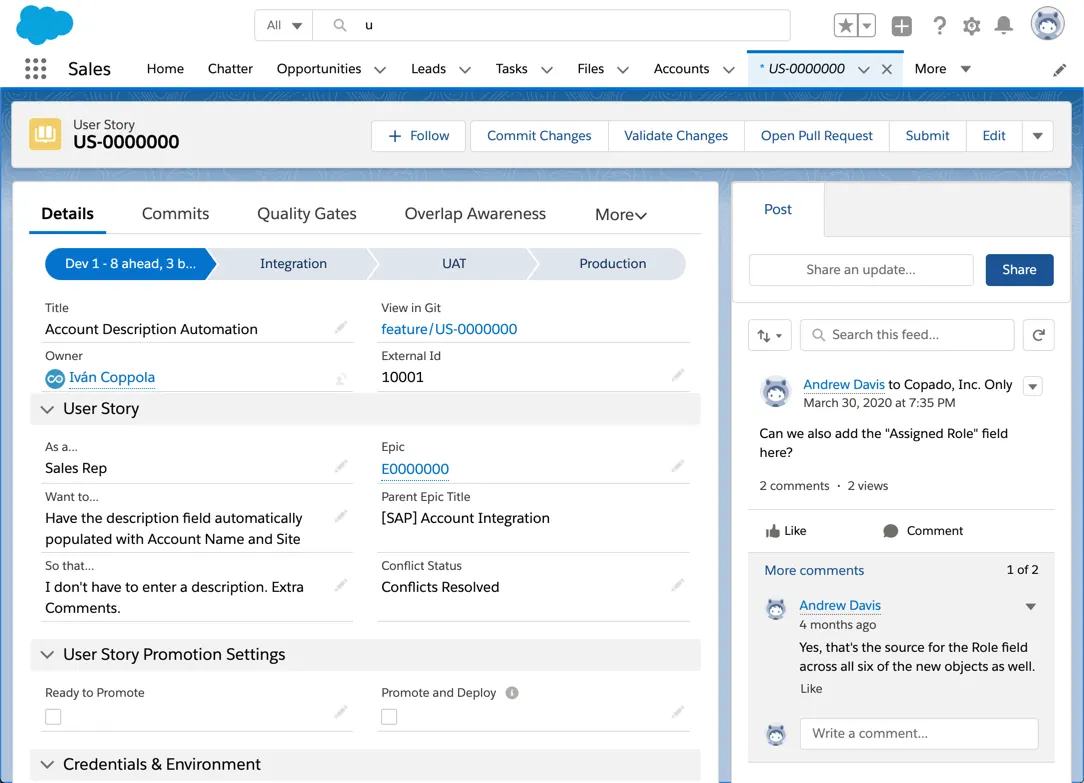
Task: Open the user profile avatar menu
Action: 1047,24
